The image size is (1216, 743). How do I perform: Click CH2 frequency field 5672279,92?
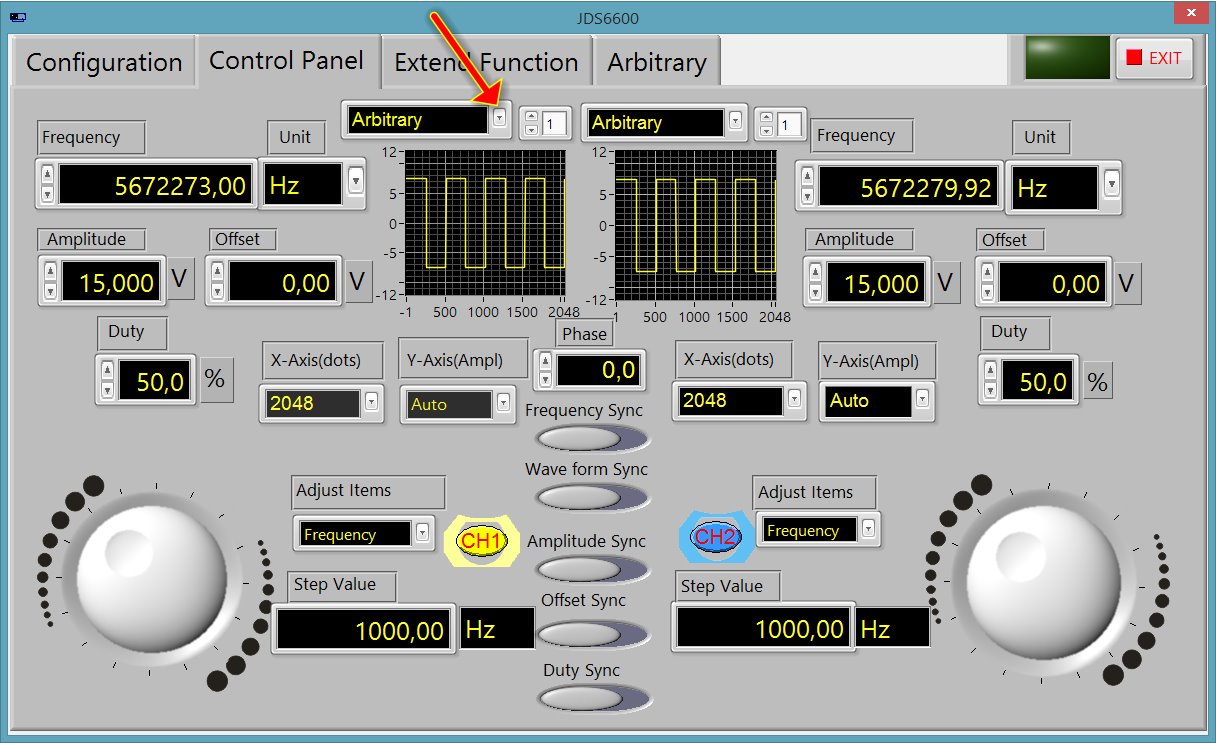click(x=909, y=187)
